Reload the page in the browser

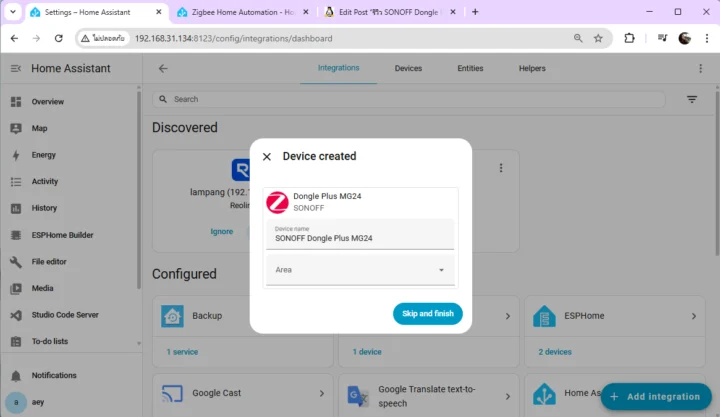point(58,39)
